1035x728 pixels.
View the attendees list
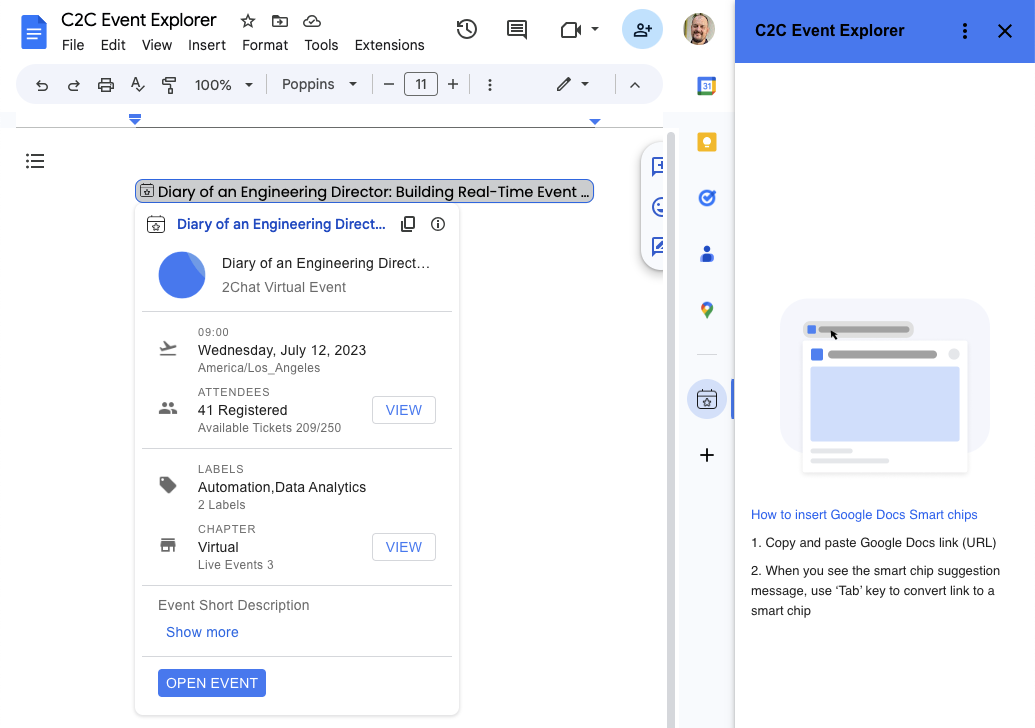(x=404, y=410)
